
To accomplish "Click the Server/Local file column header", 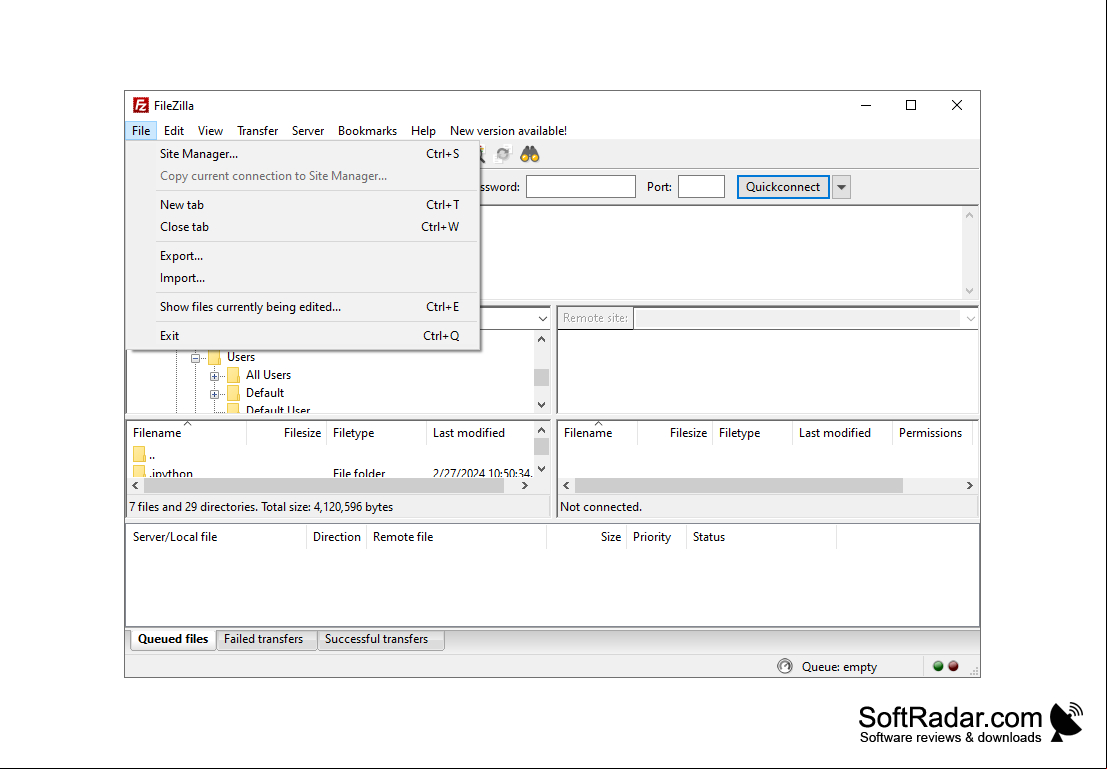I will coord(217,537).
